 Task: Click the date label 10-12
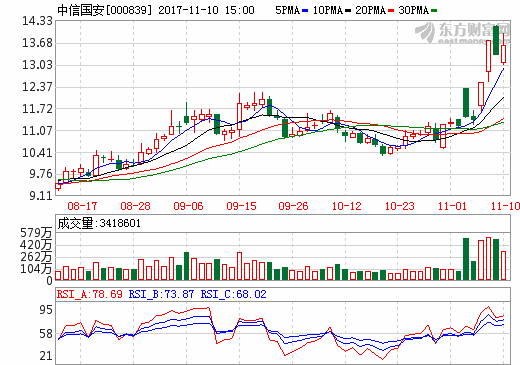click(347, 206)
